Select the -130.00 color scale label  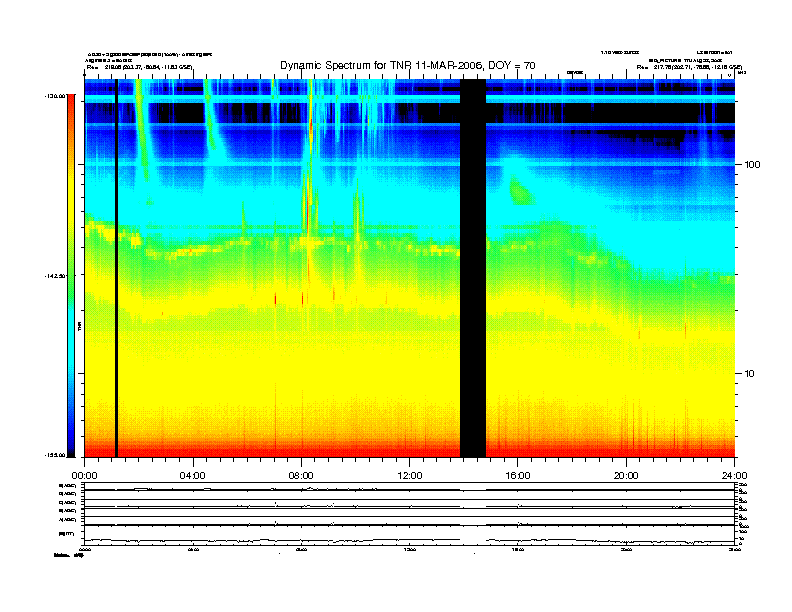pos(56,95)
